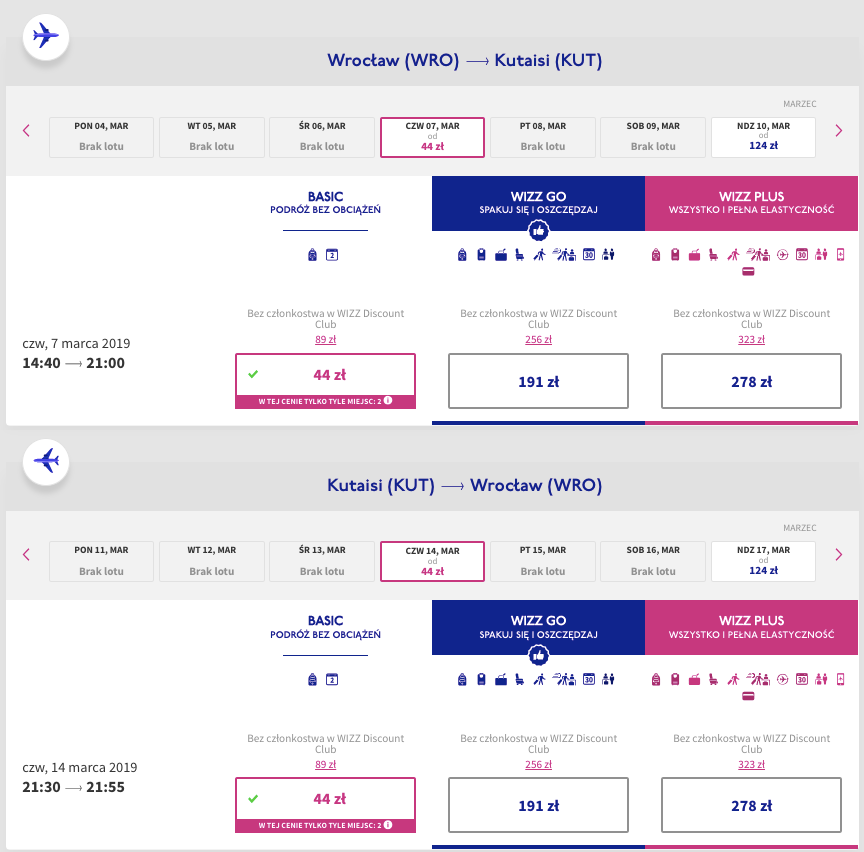864x852 pixels.
Task: Click outbound WIZZ GO checked suitcase icon
Action: (501, 255)
